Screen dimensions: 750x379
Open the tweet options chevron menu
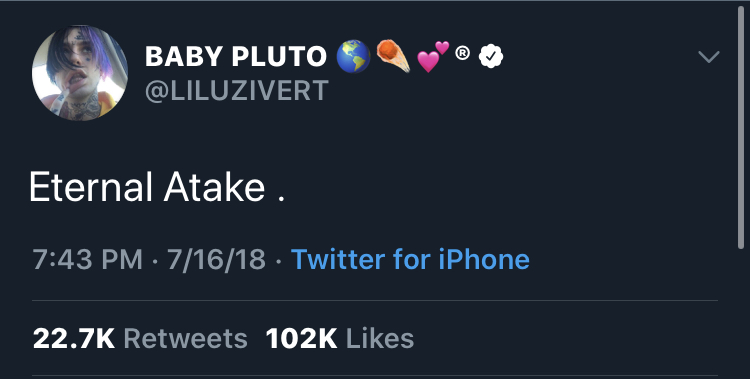pyautogui.click(x=708, y=56)
